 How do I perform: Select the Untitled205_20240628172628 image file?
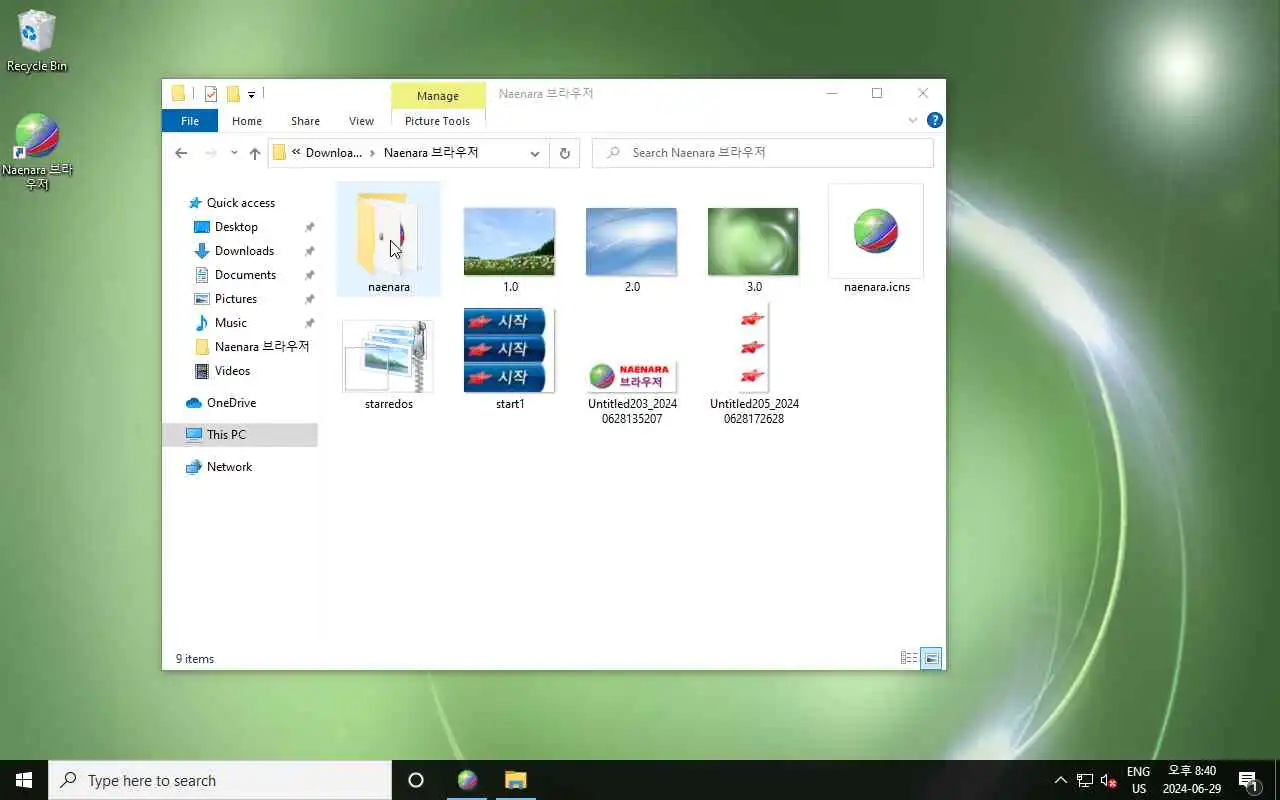pyautogui.click(x=753, y=348)
